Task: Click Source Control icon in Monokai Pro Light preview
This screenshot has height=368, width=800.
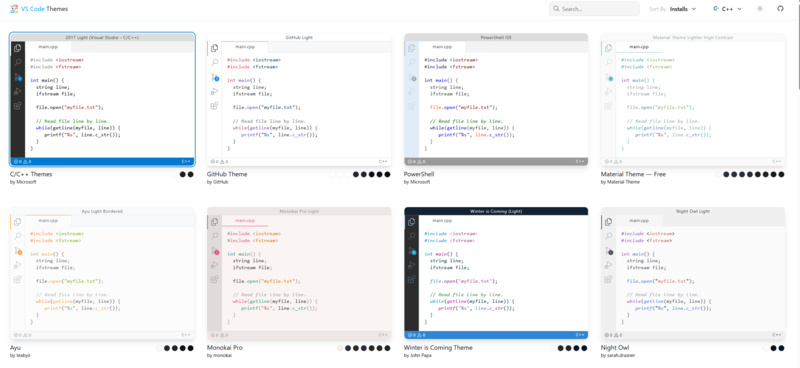Action: click(215, 251)
